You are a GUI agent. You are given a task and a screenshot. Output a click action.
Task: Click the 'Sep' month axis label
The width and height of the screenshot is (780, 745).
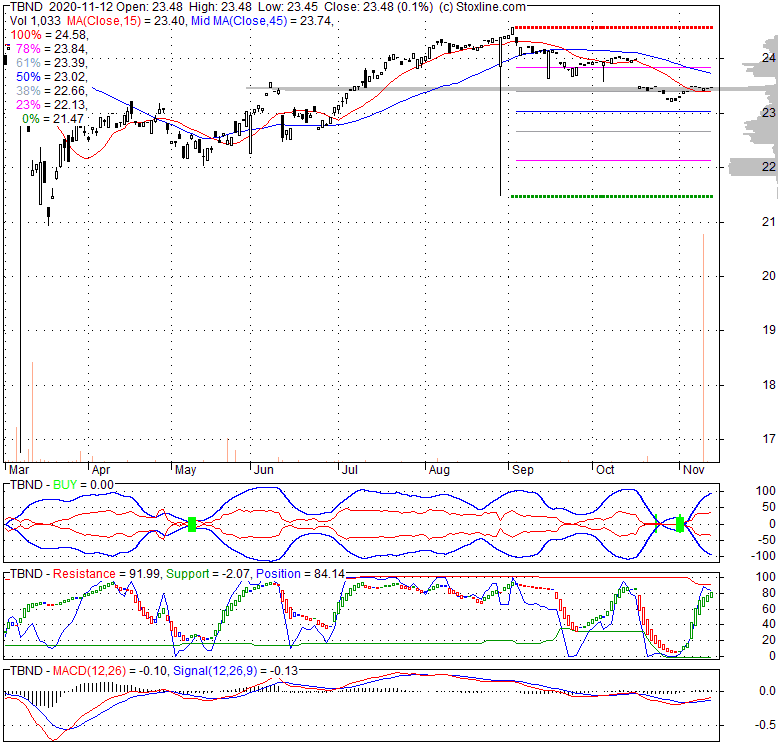pyautogui.click(x=523, y=470)
